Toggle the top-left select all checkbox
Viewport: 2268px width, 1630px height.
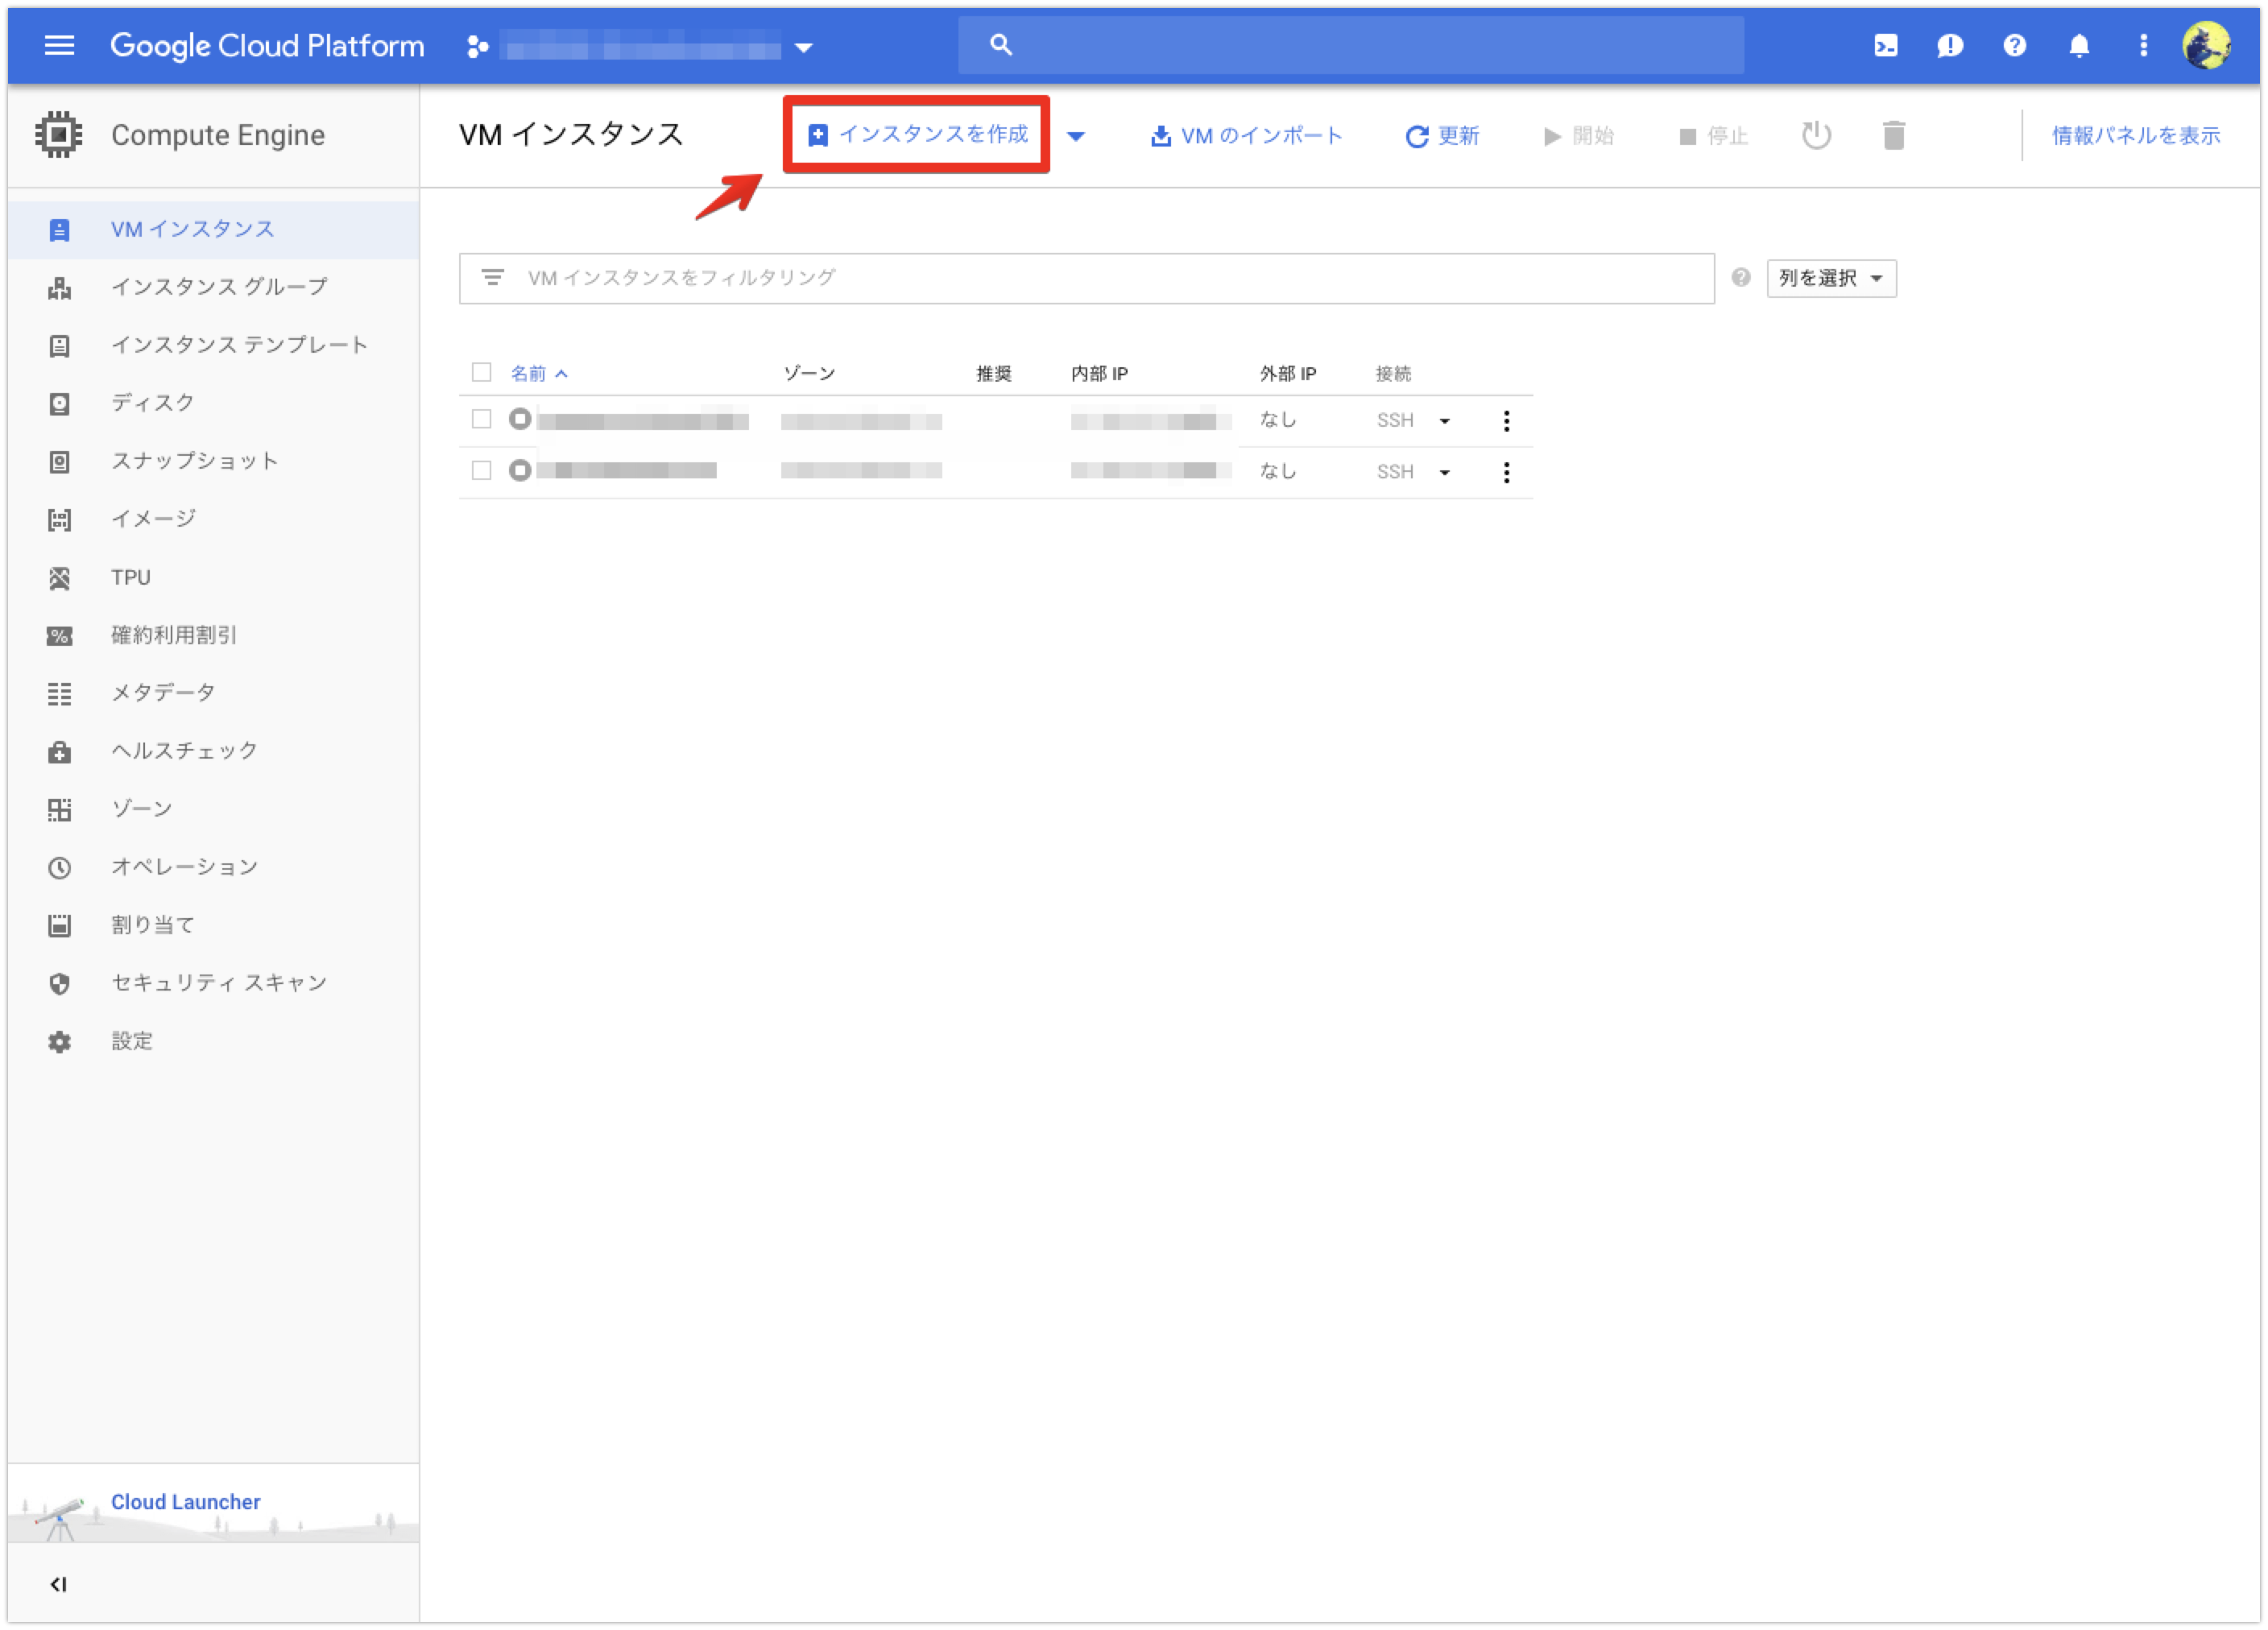point(482,370)
